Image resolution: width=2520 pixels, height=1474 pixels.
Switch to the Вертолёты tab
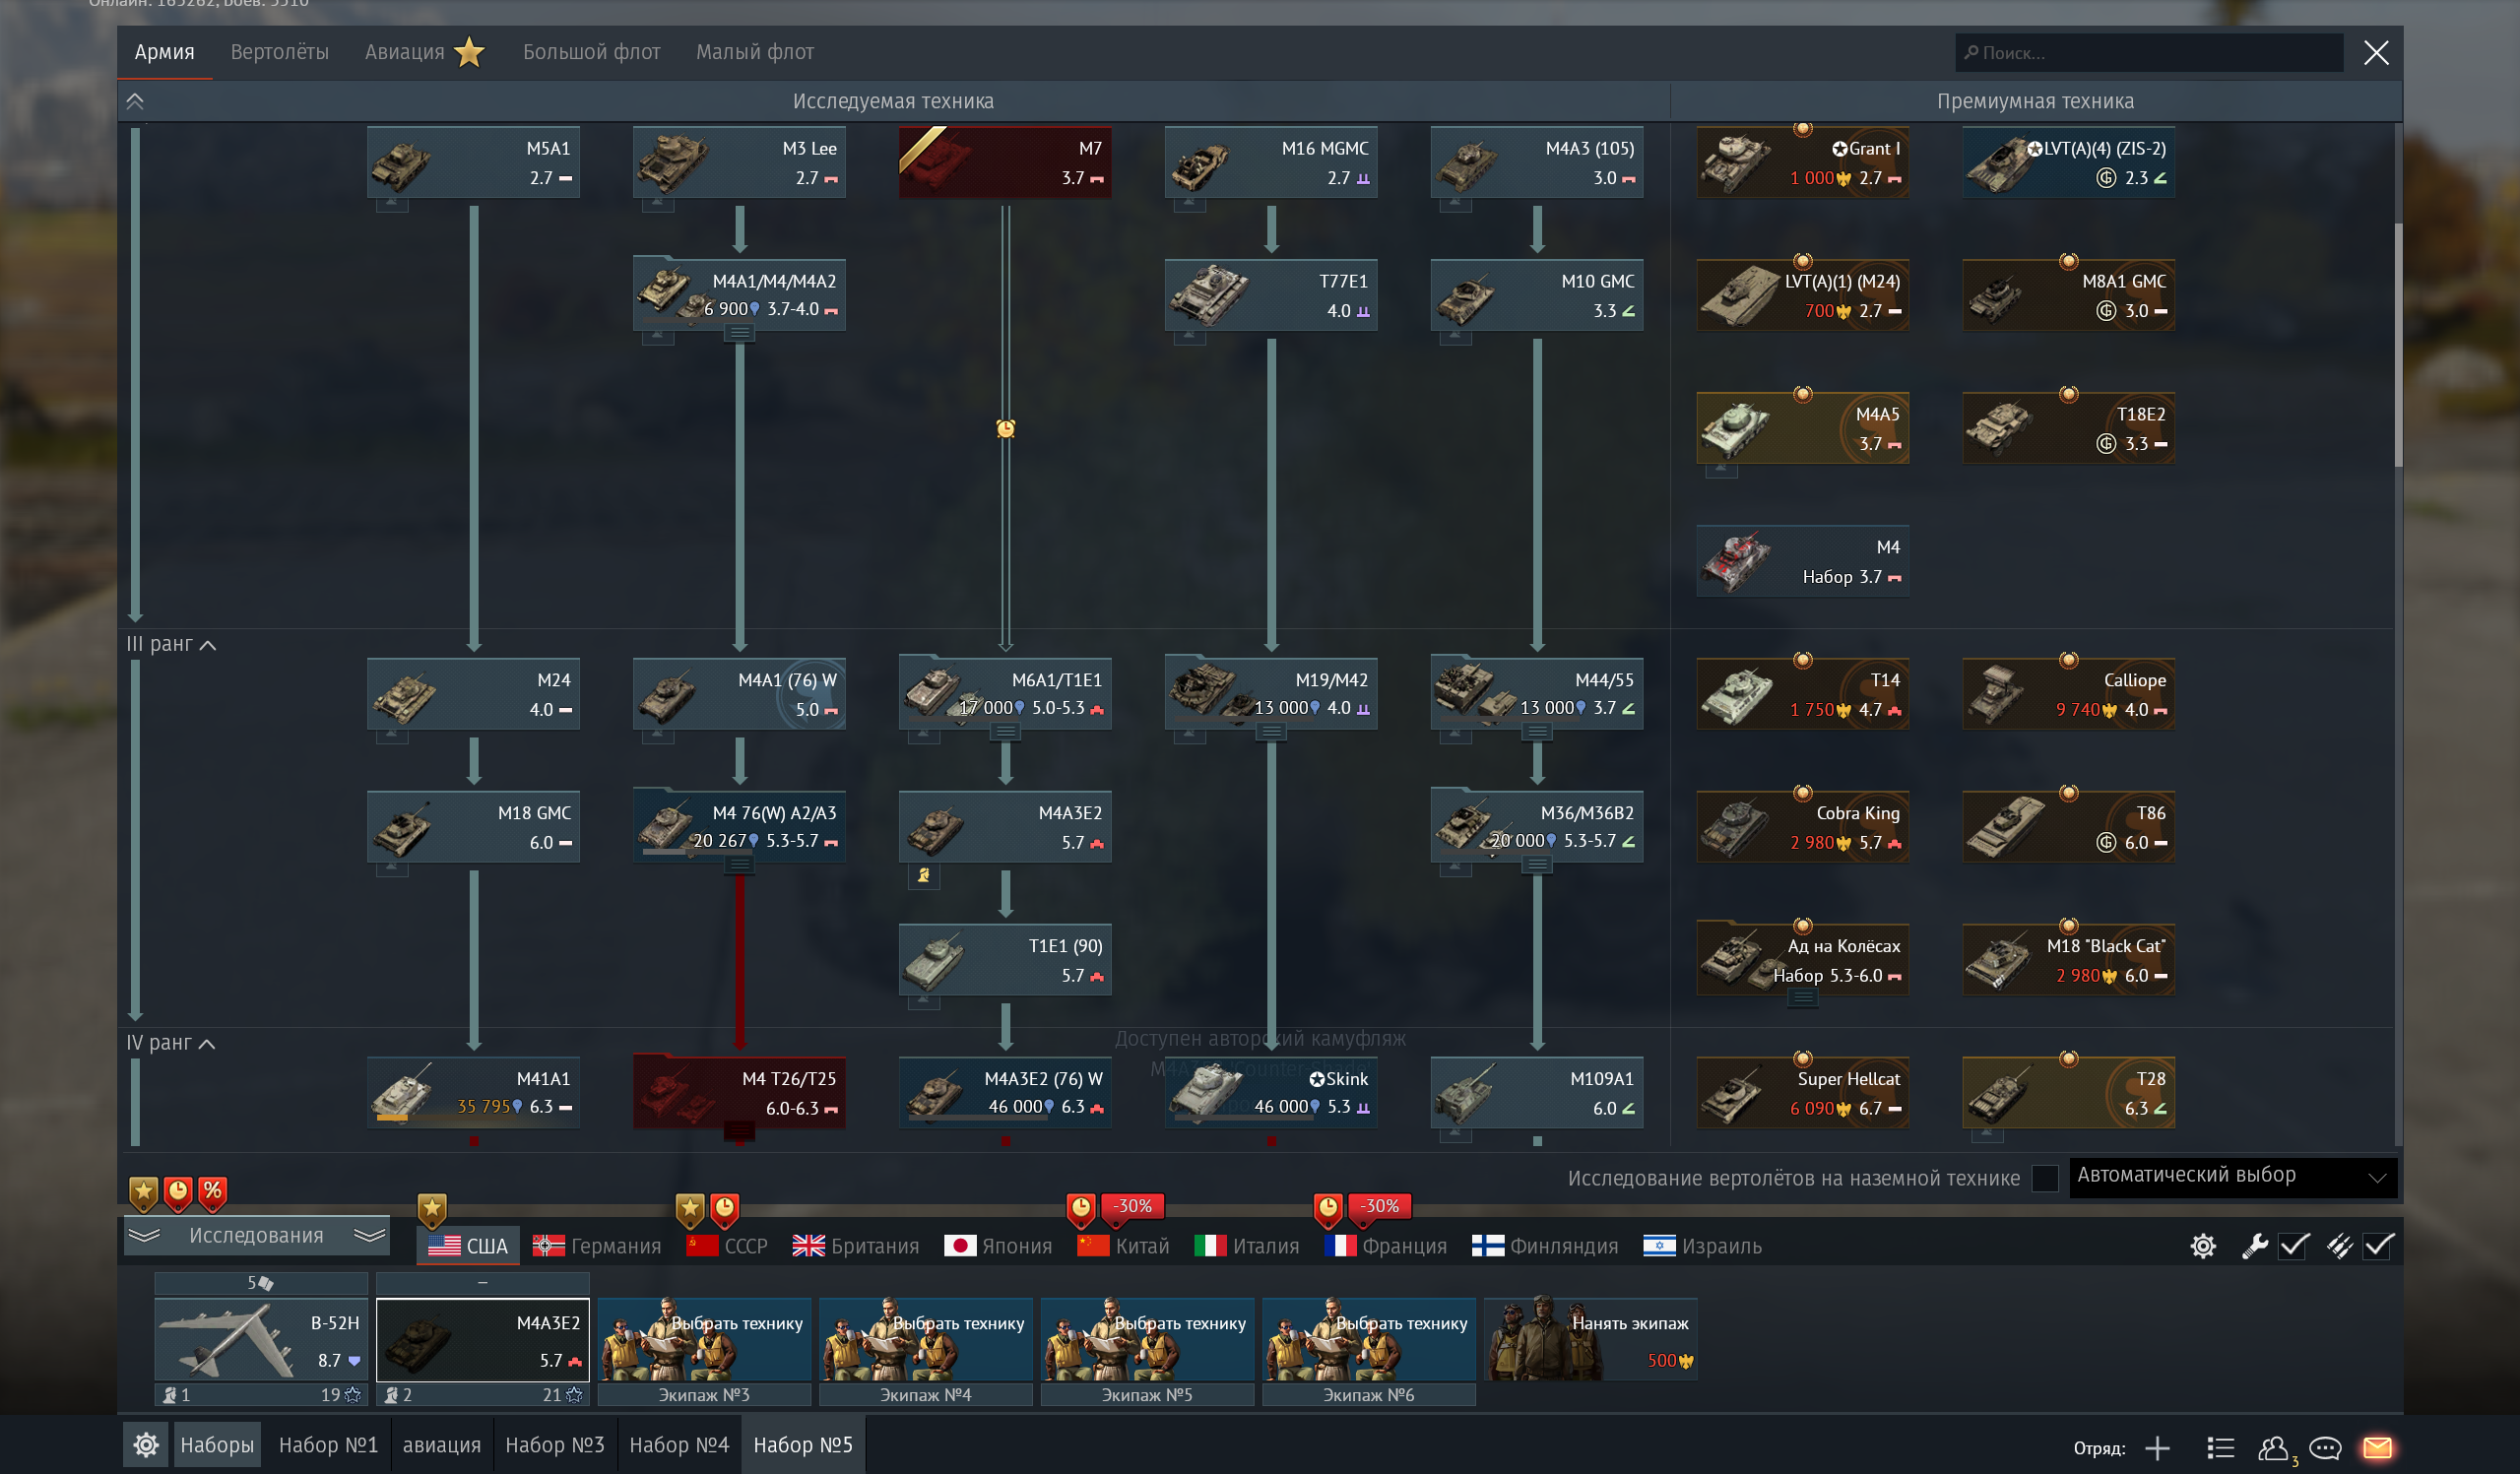(279, 52)
